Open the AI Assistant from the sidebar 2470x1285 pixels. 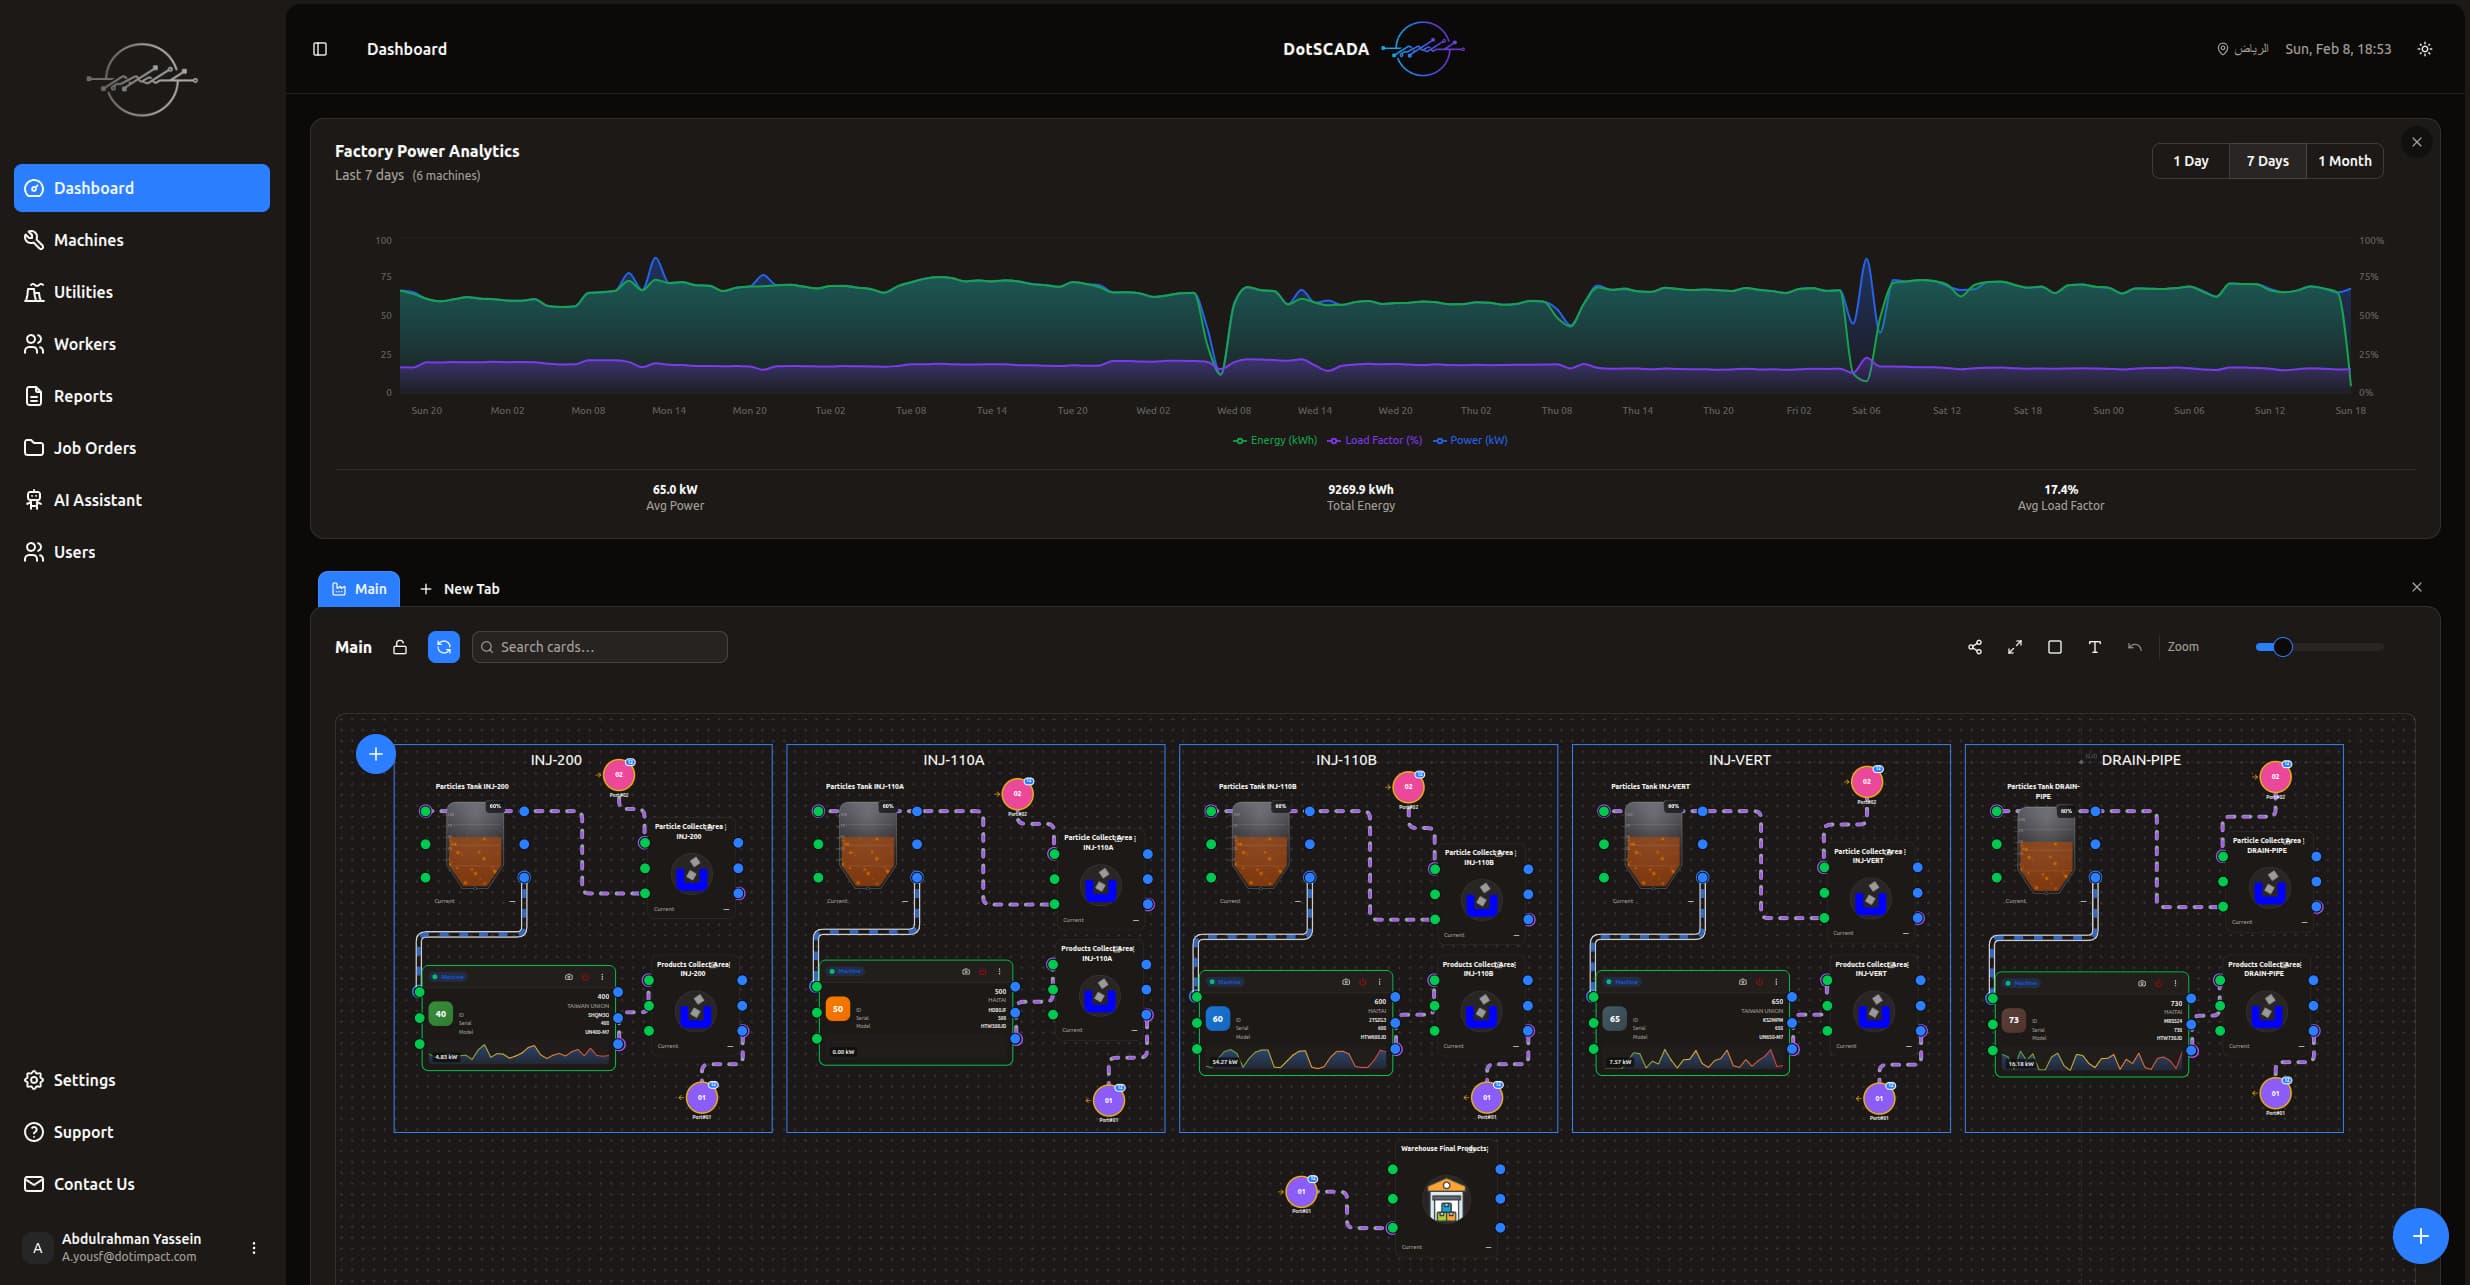[97, 500]
